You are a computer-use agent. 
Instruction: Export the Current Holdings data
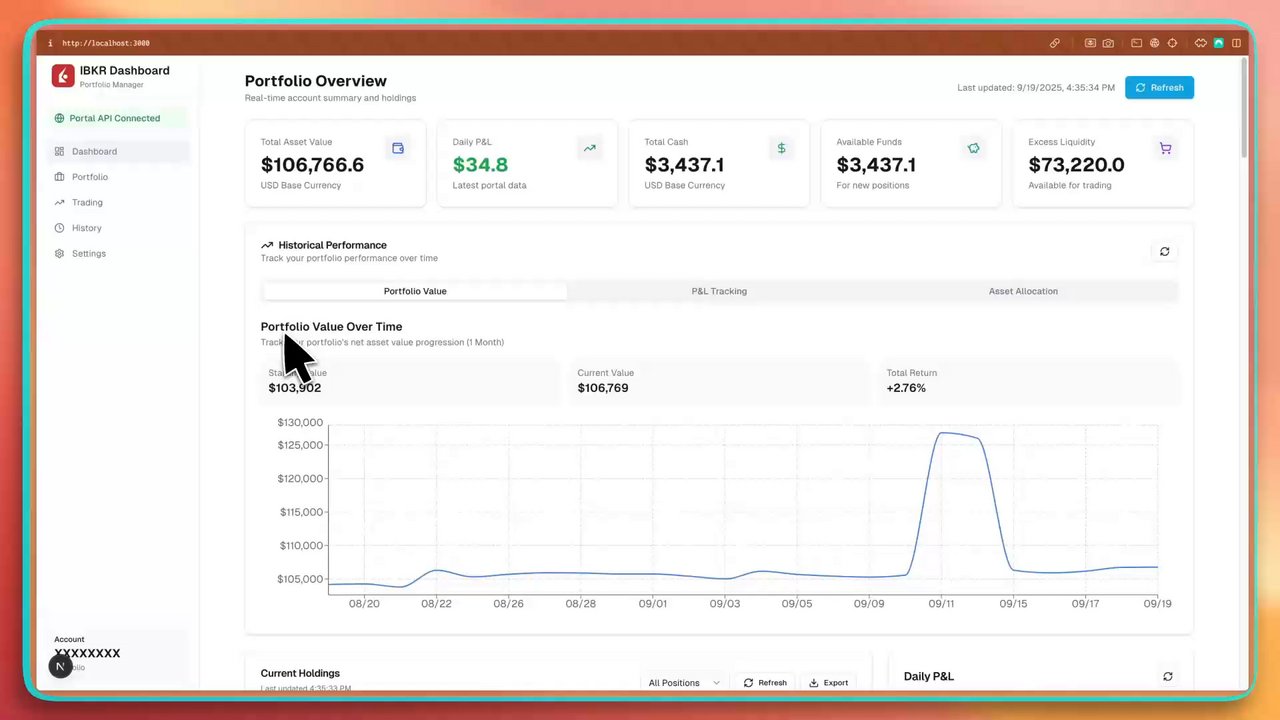click(828, 683)
